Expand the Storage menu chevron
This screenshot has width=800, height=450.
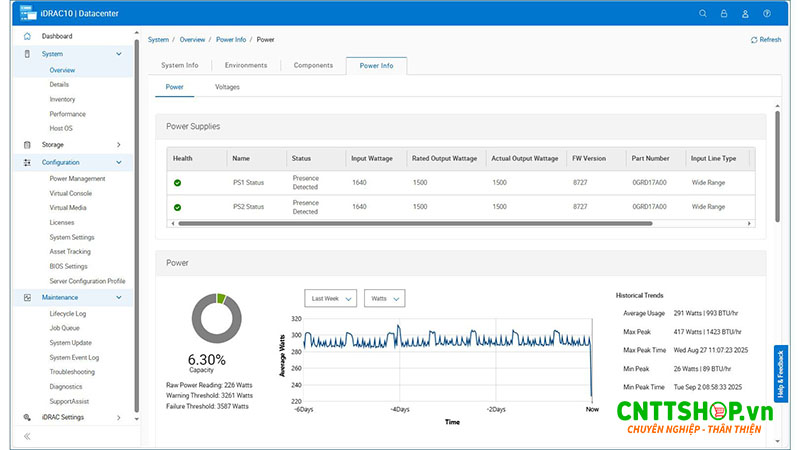click(x=119, y=145)
